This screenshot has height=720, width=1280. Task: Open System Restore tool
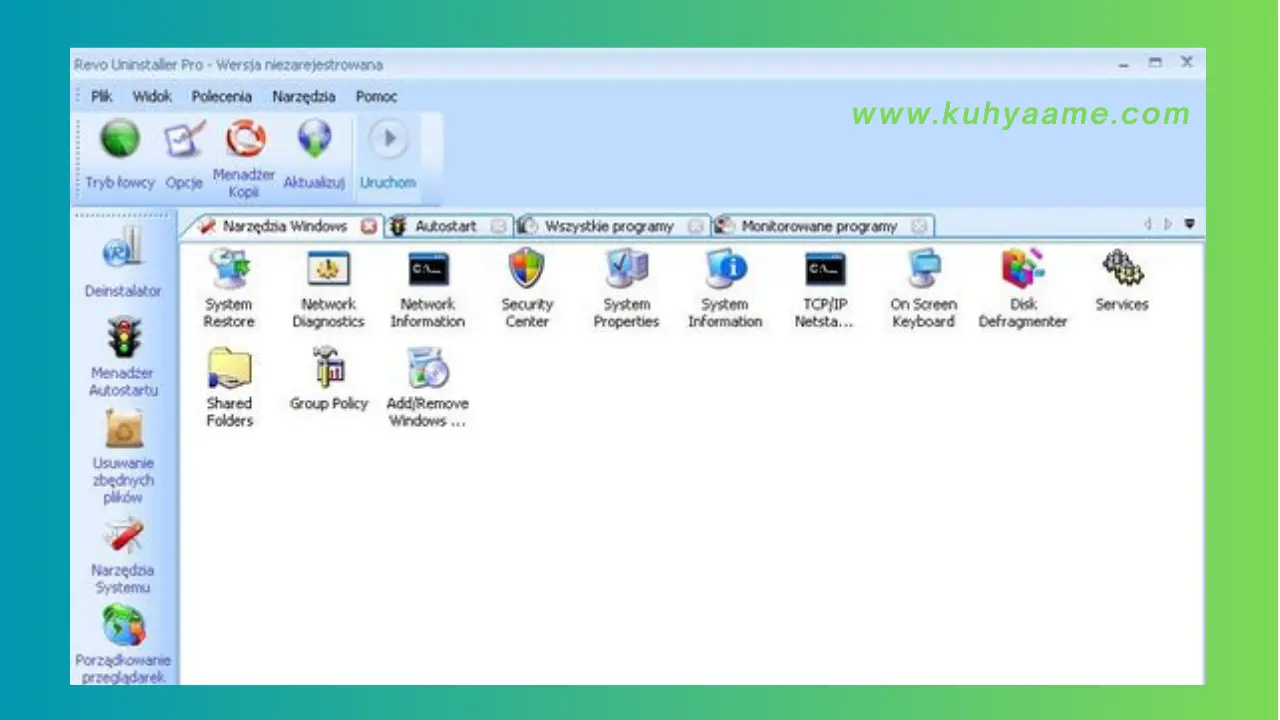(229, 288)
